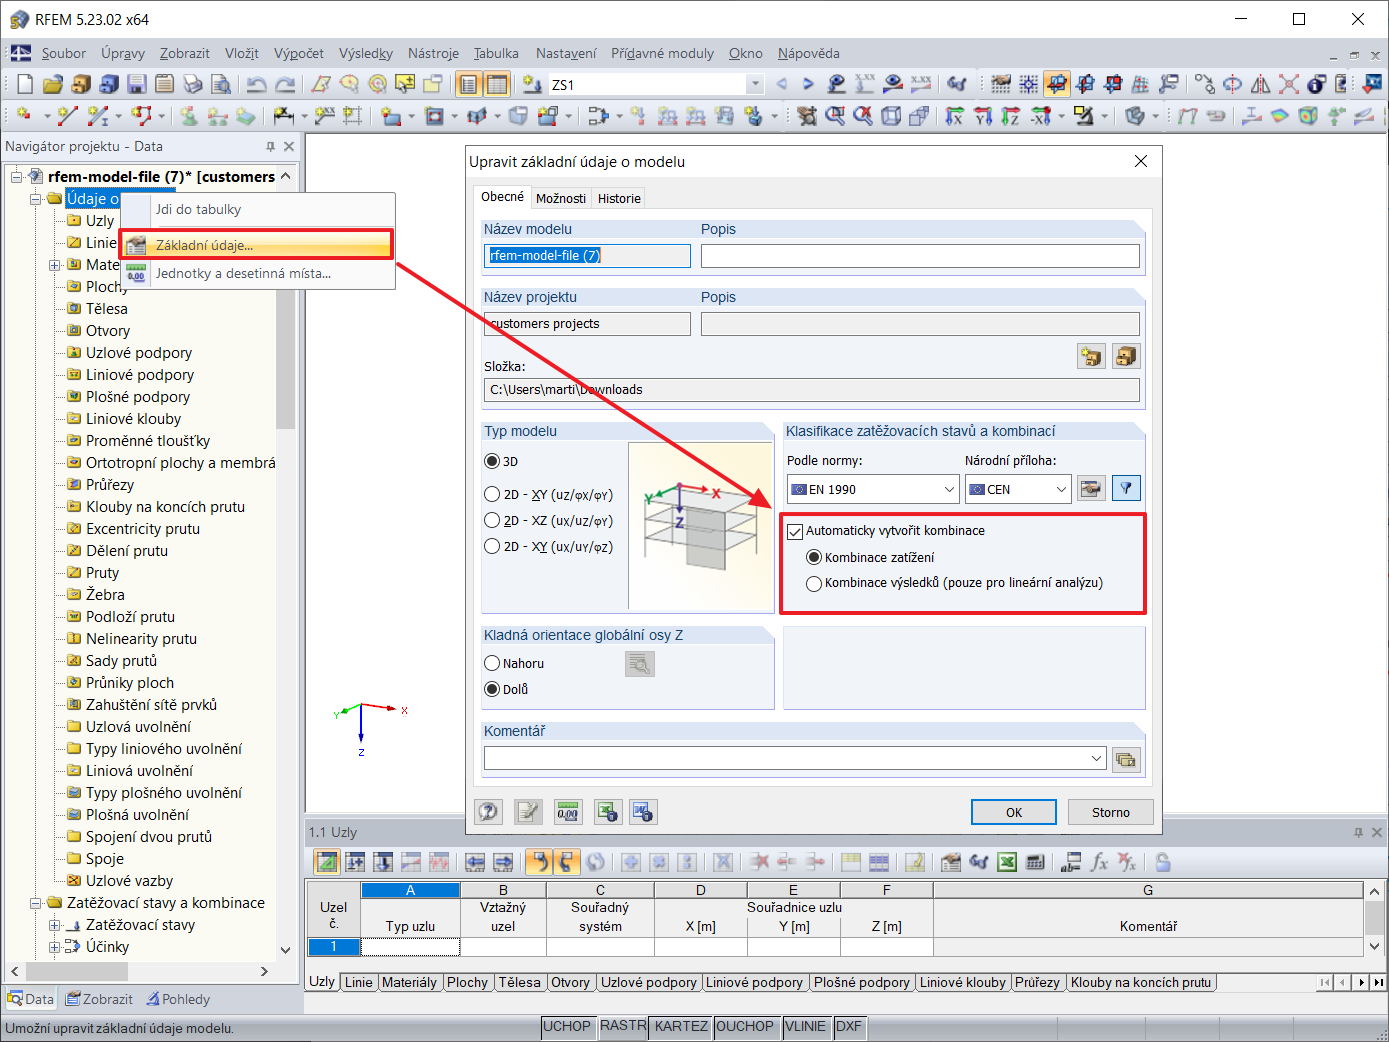Click the Storno button in the dialog

1110,812
